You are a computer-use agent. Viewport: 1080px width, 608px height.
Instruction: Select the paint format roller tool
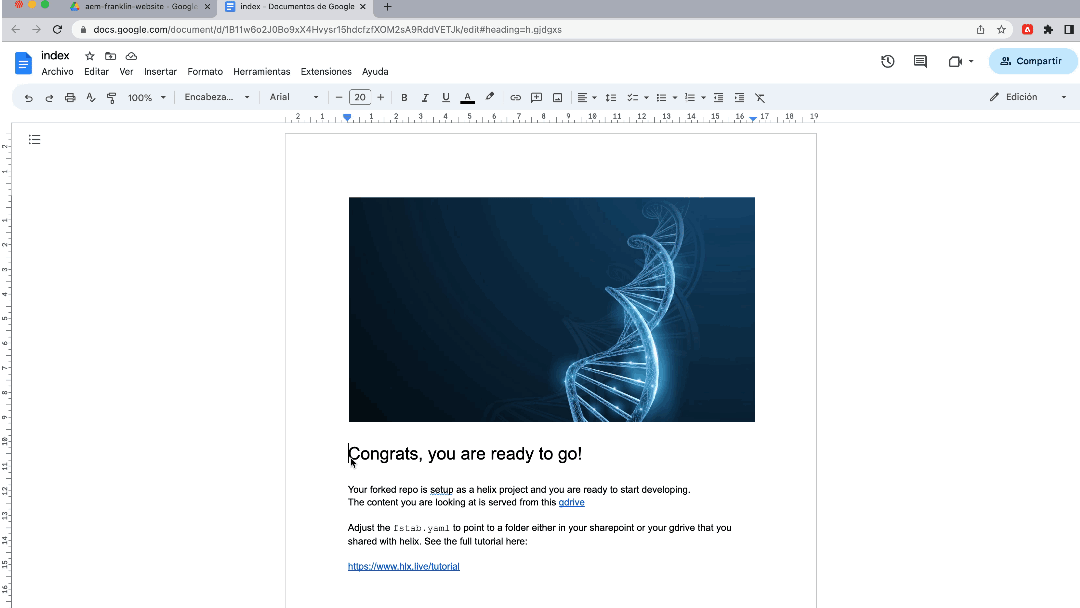tap(111, 98)
